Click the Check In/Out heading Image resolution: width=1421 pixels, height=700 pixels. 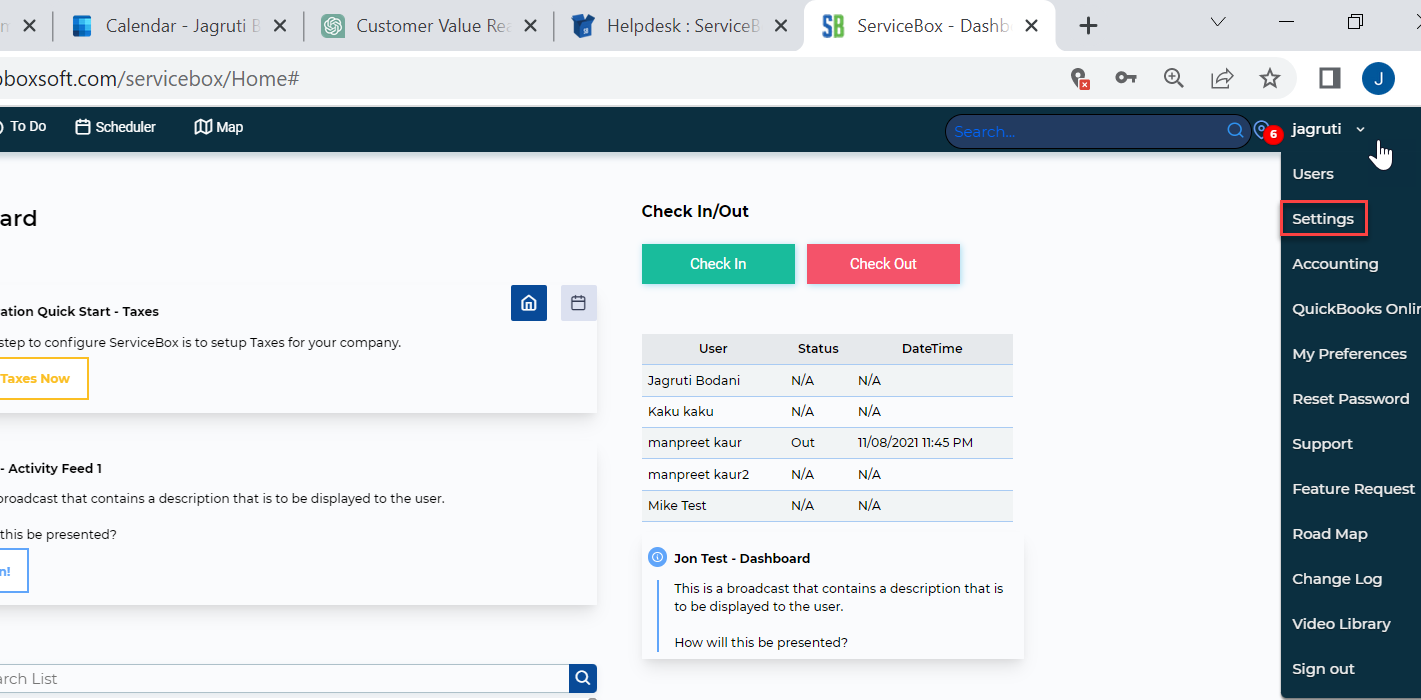[x=695, y=211]
